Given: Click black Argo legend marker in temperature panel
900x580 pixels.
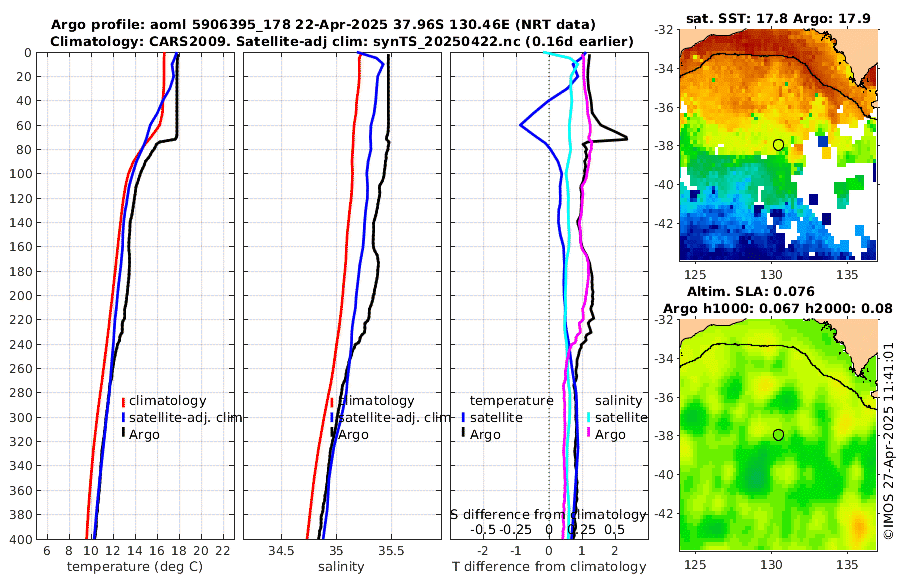Looking at the screenshot, I should [x=123, y=434].
